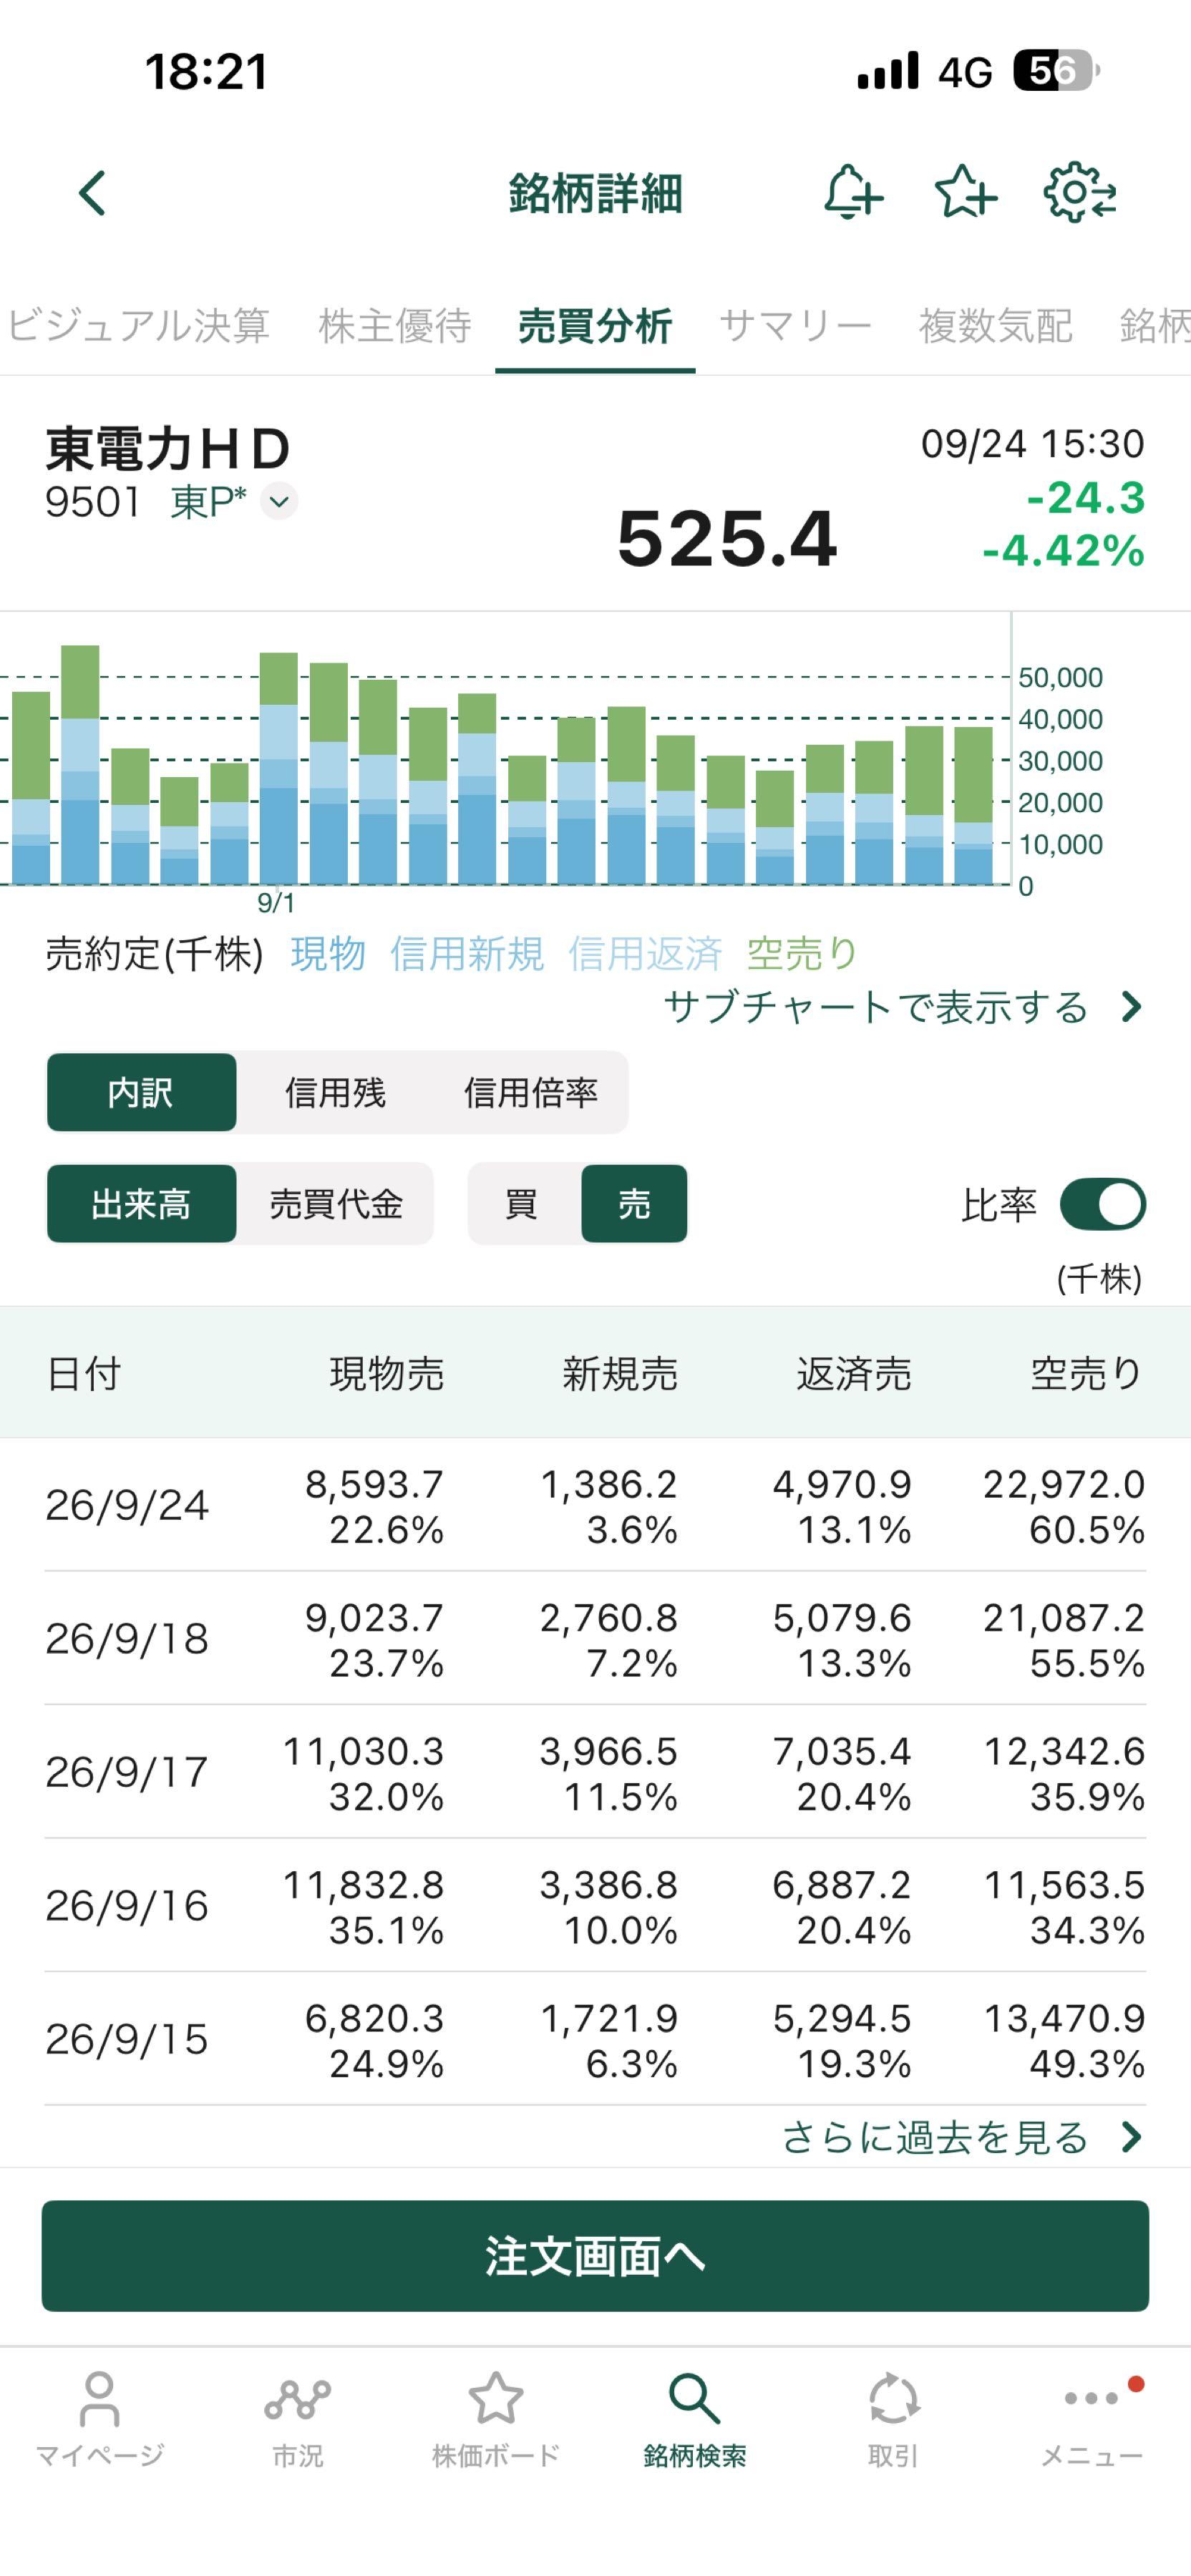Select the 売買分析 tab
Viewport: 1191px width, 2576px height.
pyautogui.click(x=595, y=325)
